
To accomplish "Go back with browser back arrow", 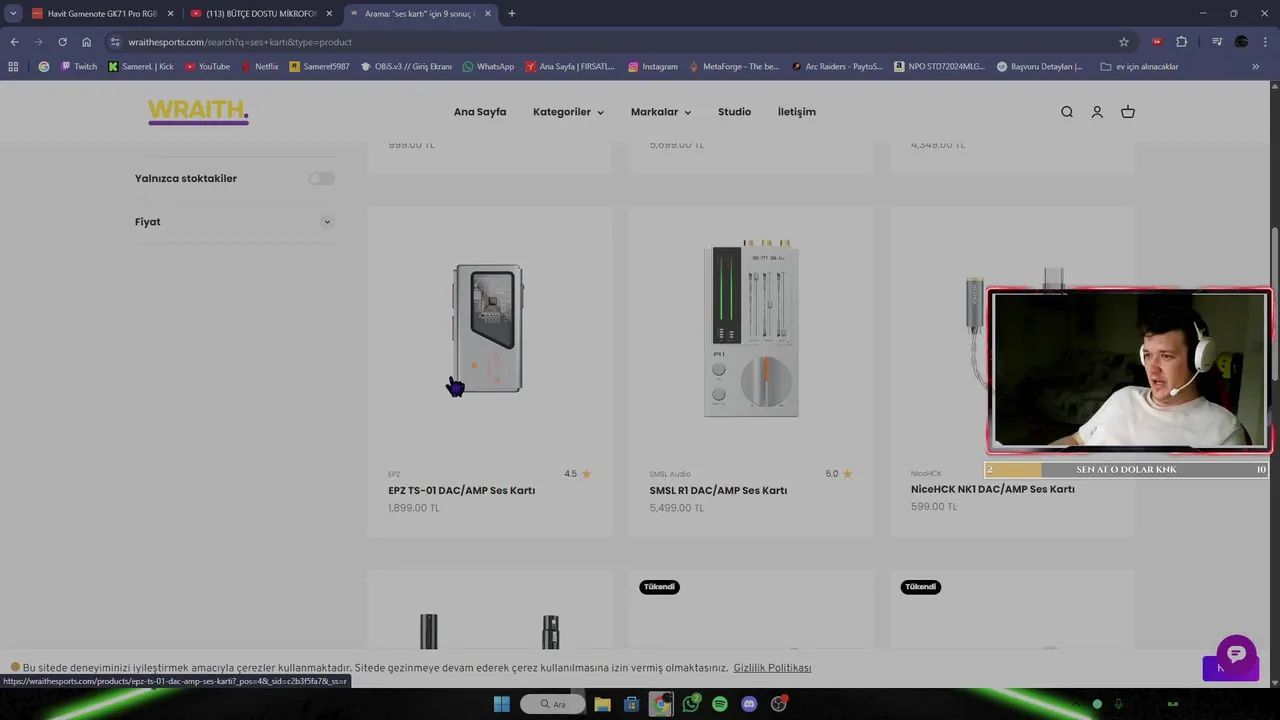I will click(x=14, y=42).
